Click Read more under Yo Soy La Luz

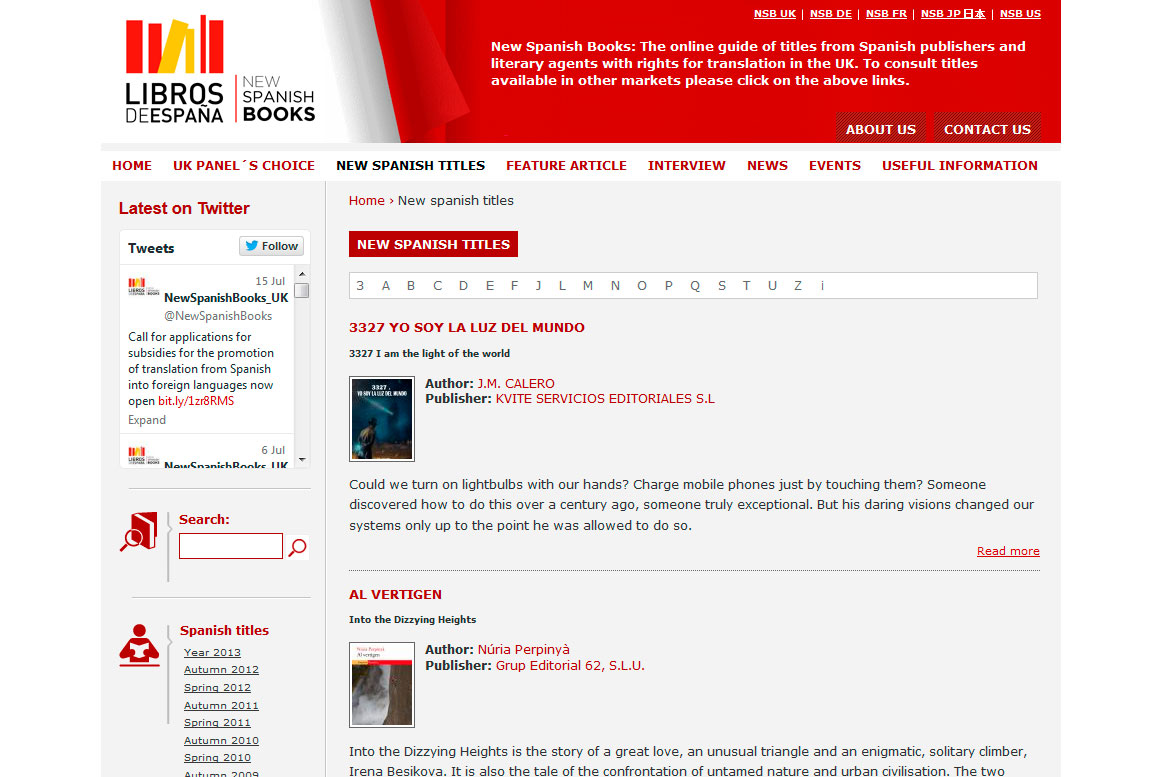point(1008,550)
